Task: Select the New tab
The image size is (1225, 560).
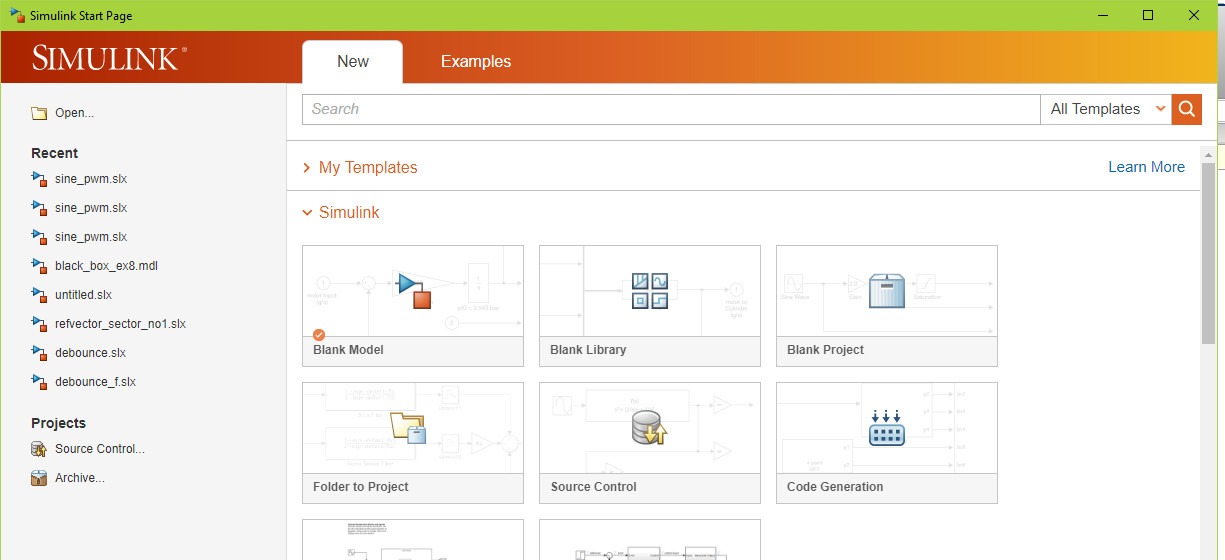Action: [x=352, y=62]
